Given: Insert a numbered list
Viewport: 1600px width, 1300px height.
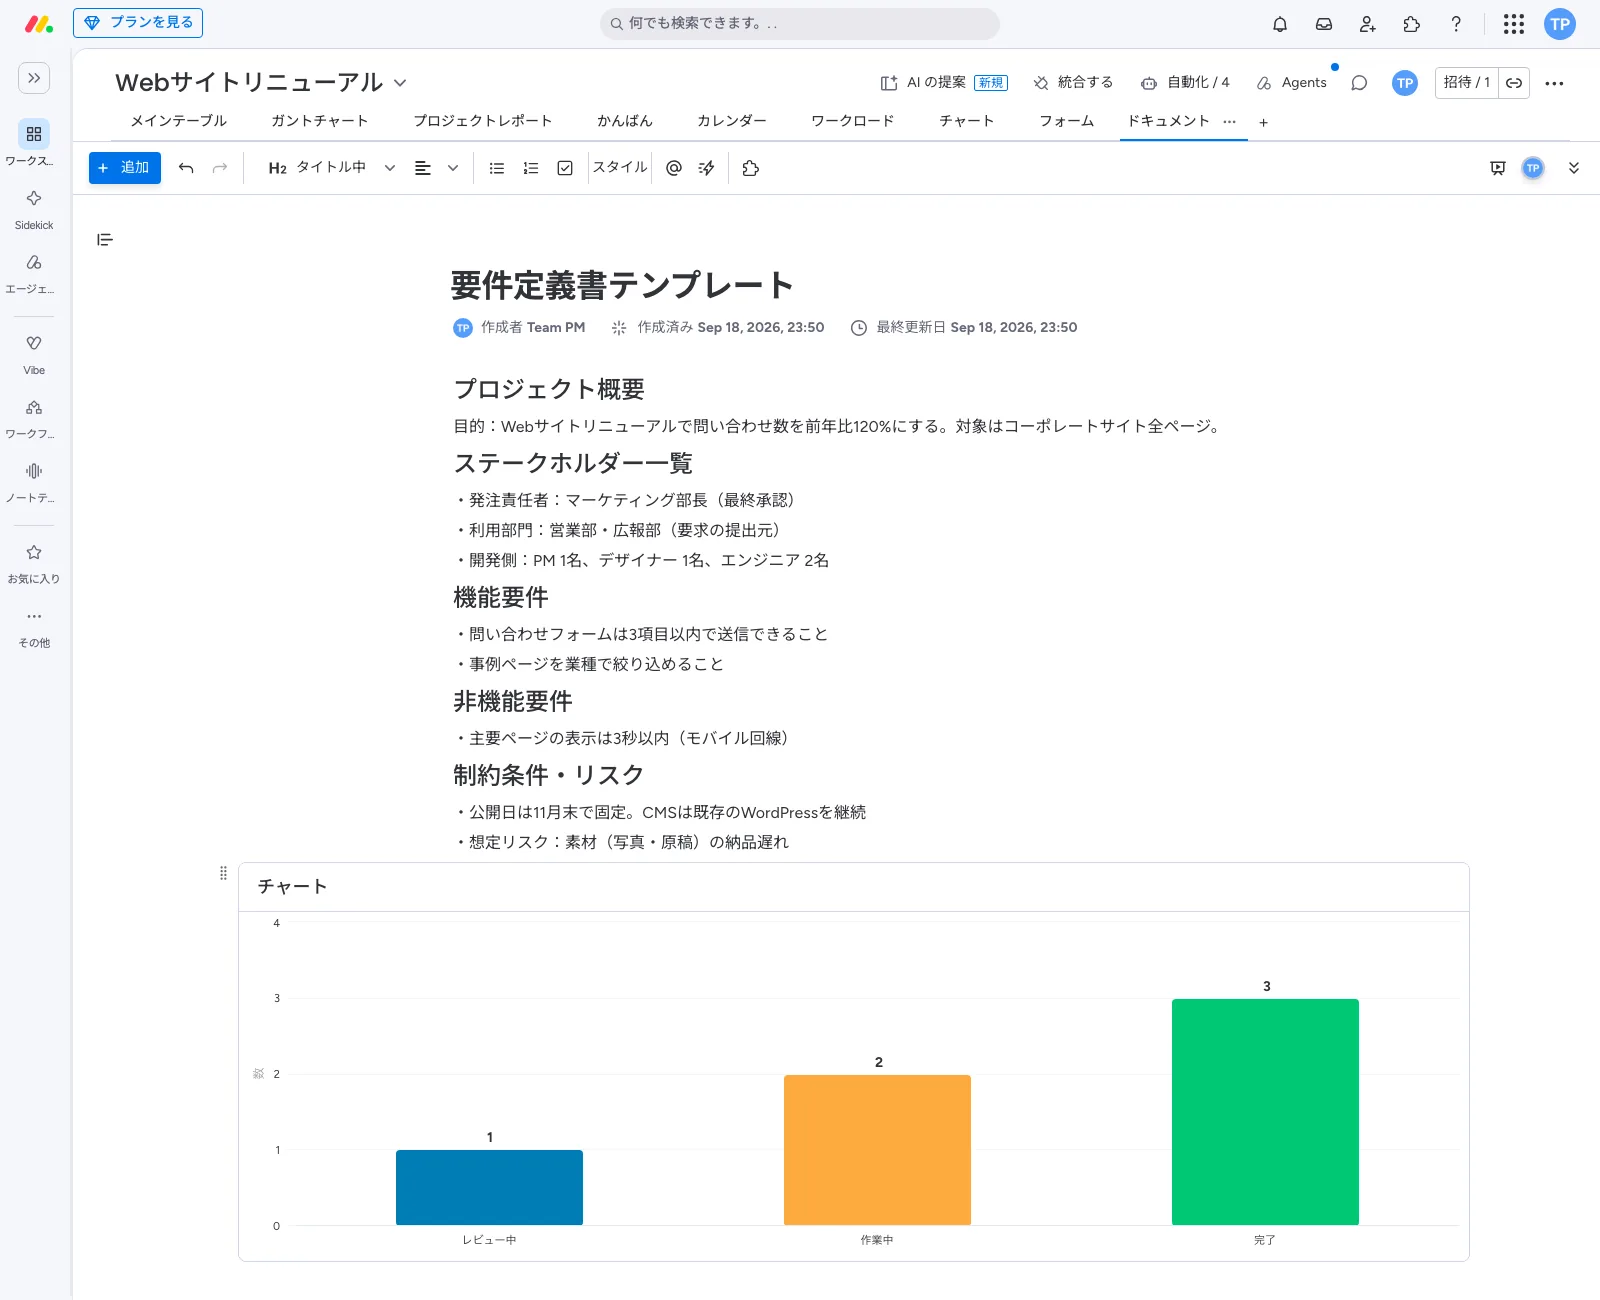Looking at the screenshot, I should click(531, 168).
